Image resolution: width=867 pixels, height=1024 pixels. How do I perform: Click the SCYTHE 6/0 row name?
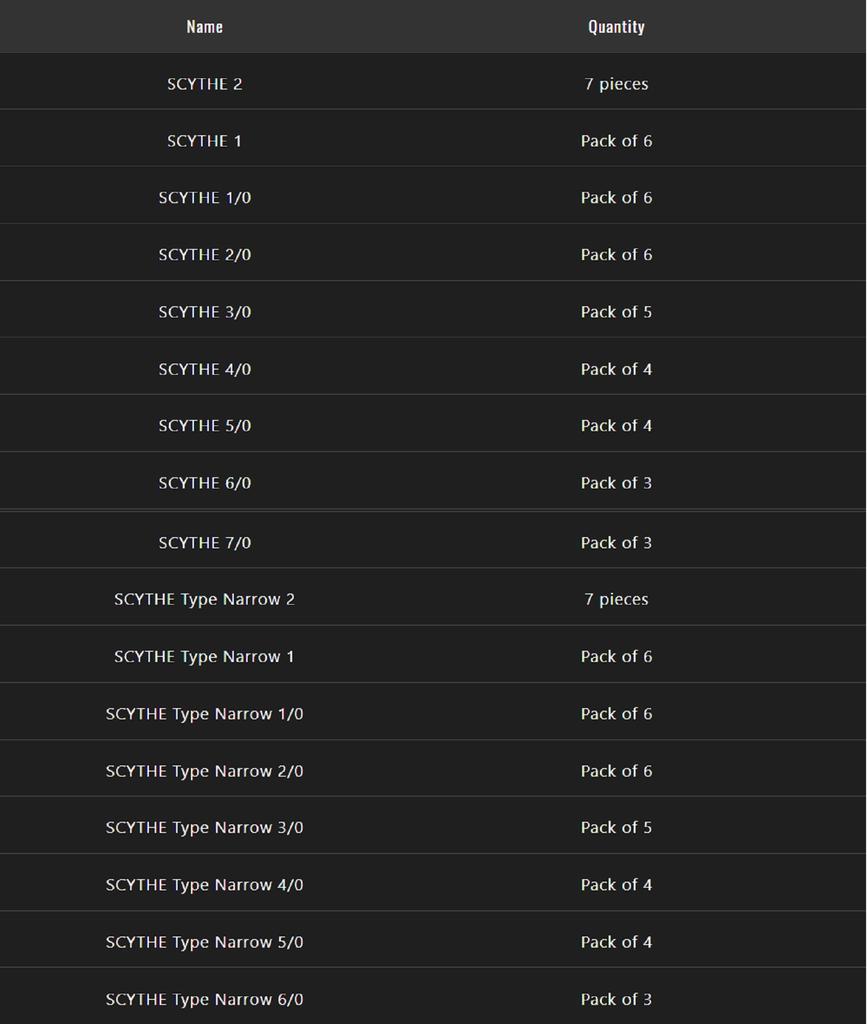204,483
